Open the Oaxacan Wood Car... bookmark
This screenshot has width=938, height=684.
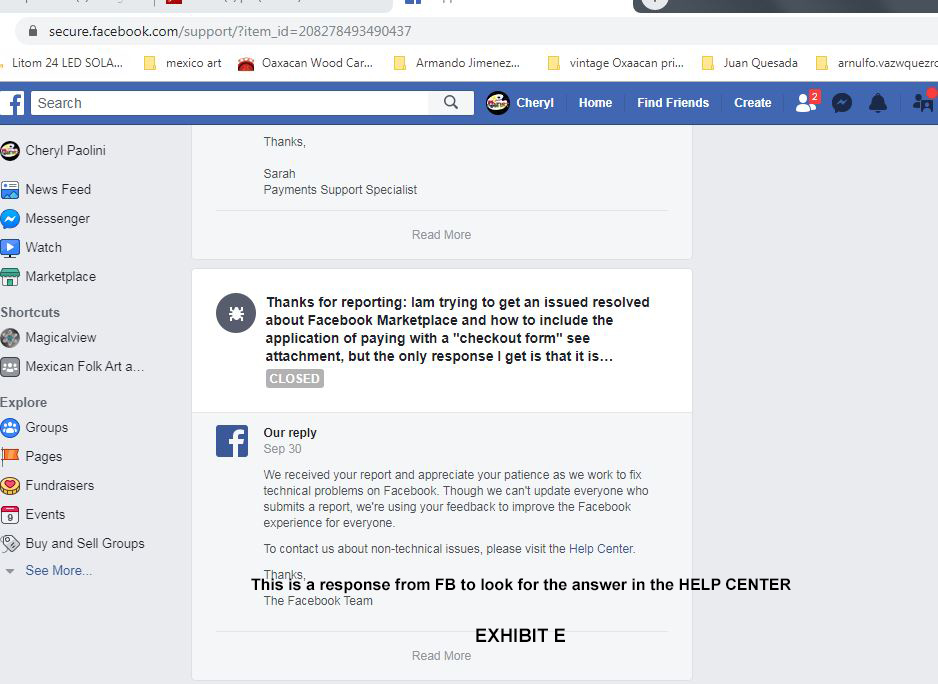[305, 63]
